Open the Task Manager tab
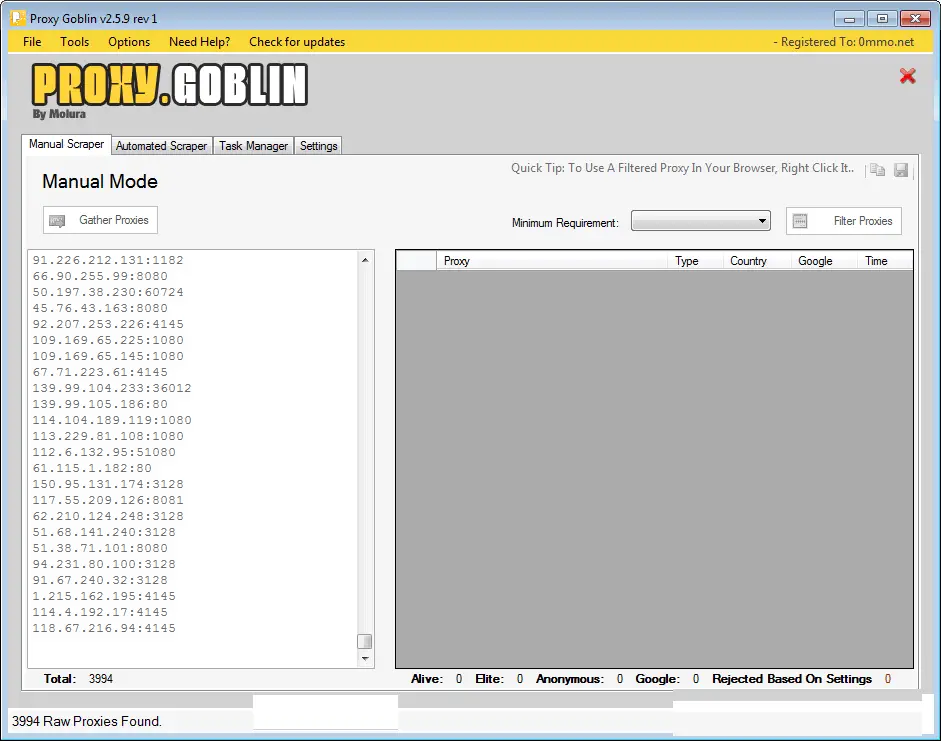This screenshot has height=741, width=941. 253,145
